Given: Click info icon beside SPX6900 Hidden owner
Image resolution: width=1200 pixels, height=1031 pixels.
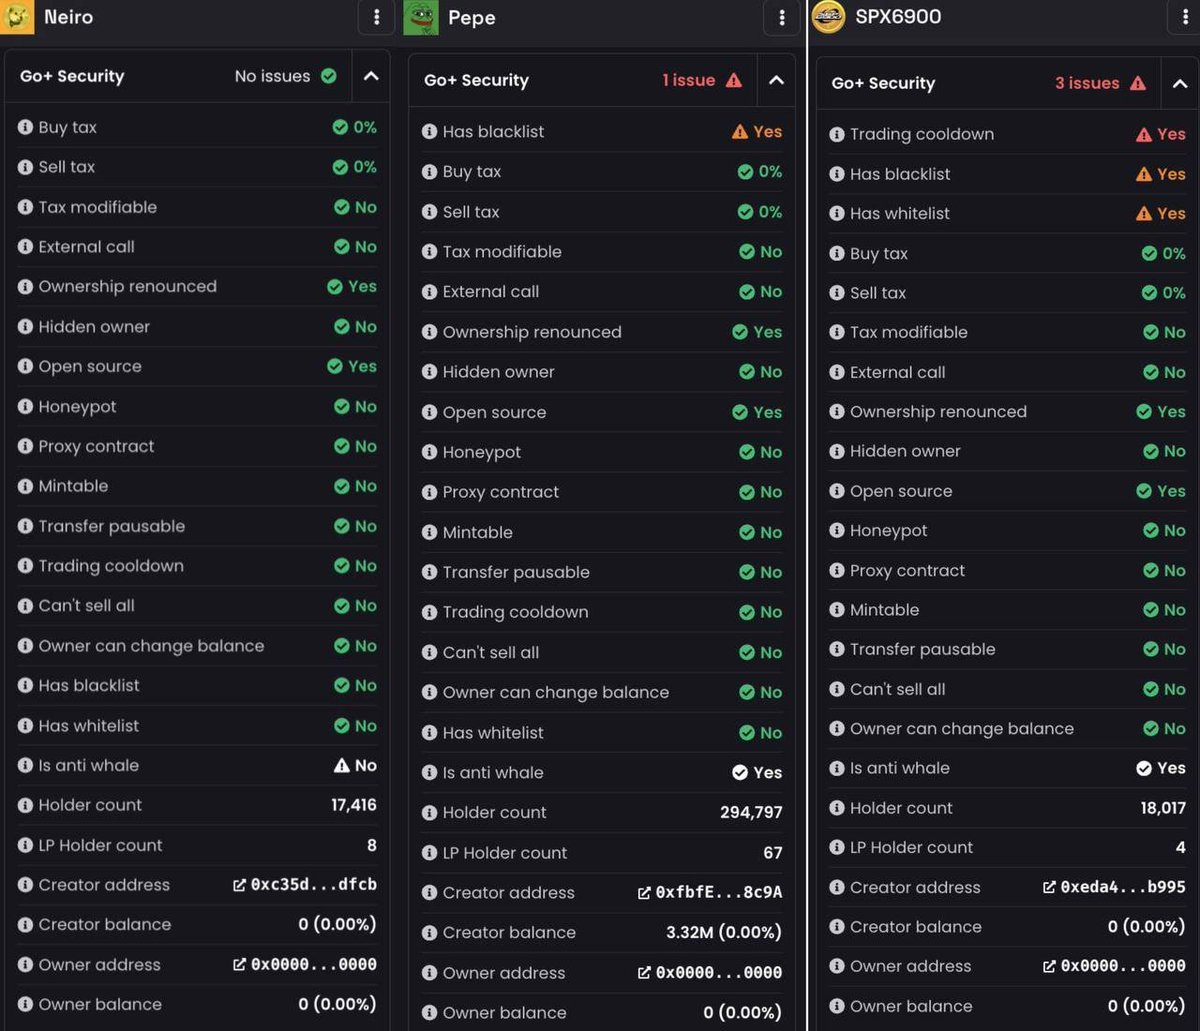Looking at the screenshot, I should point(837,452).
